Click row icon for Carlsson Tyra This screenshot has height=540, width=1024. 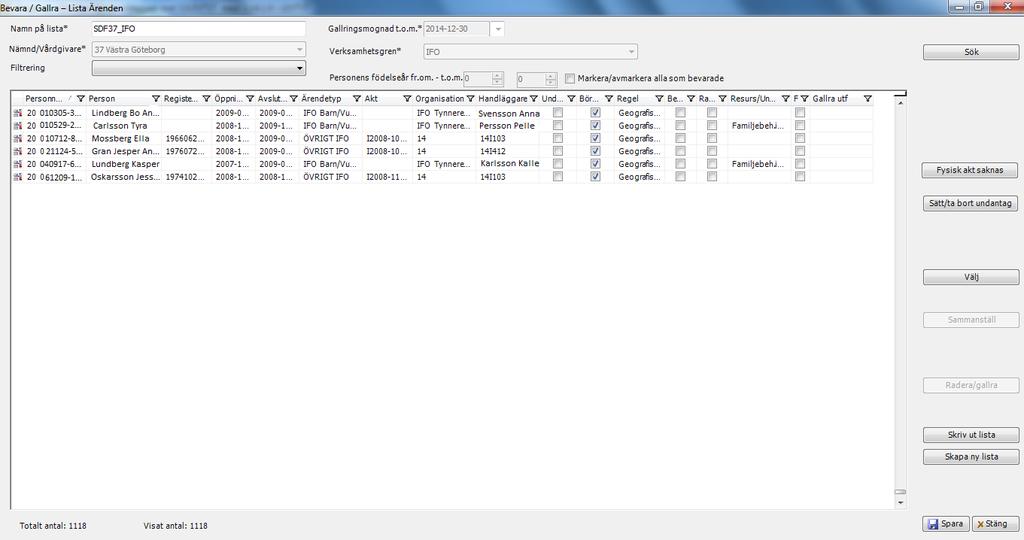[x=18, y=125]
